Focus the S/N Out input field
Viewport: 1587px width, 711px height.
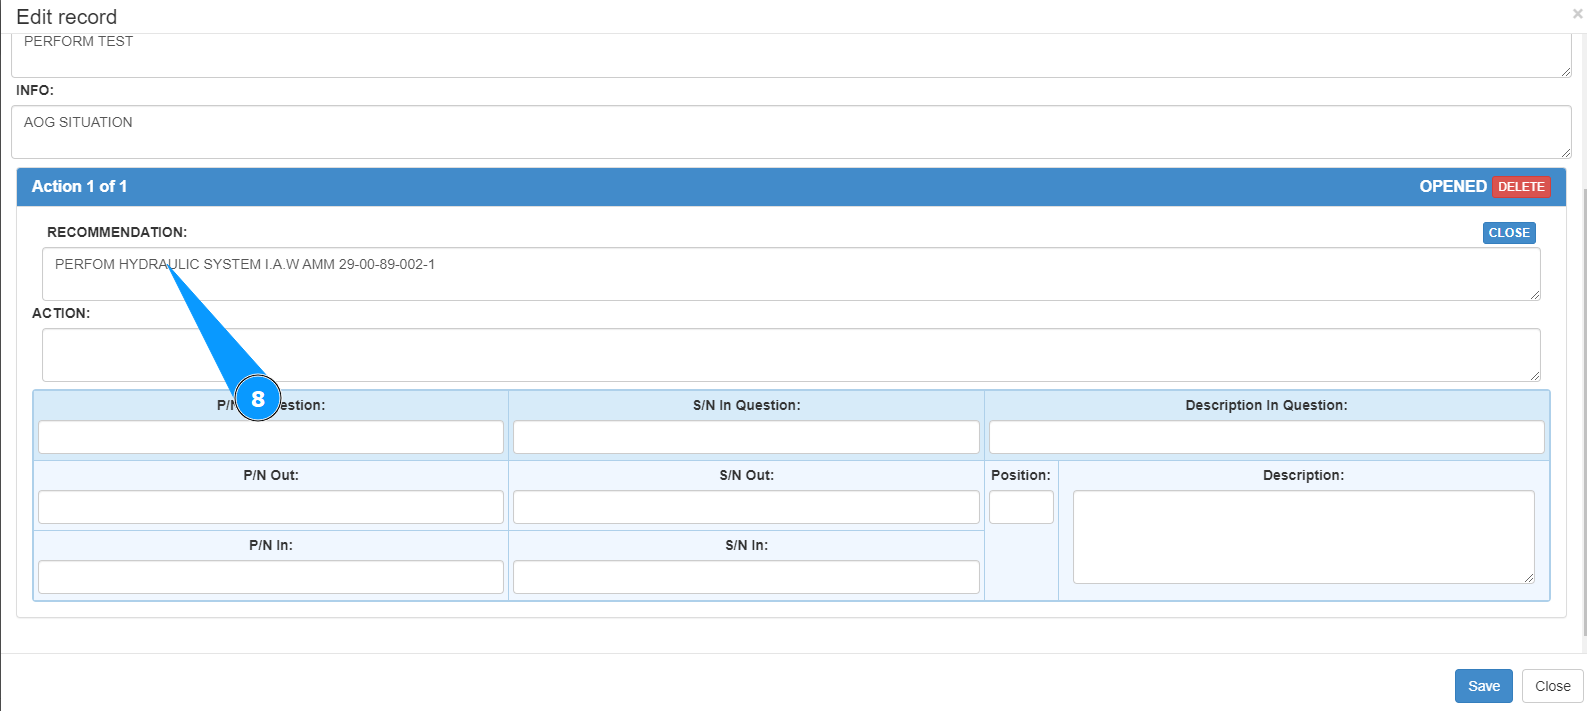point(746,507)
